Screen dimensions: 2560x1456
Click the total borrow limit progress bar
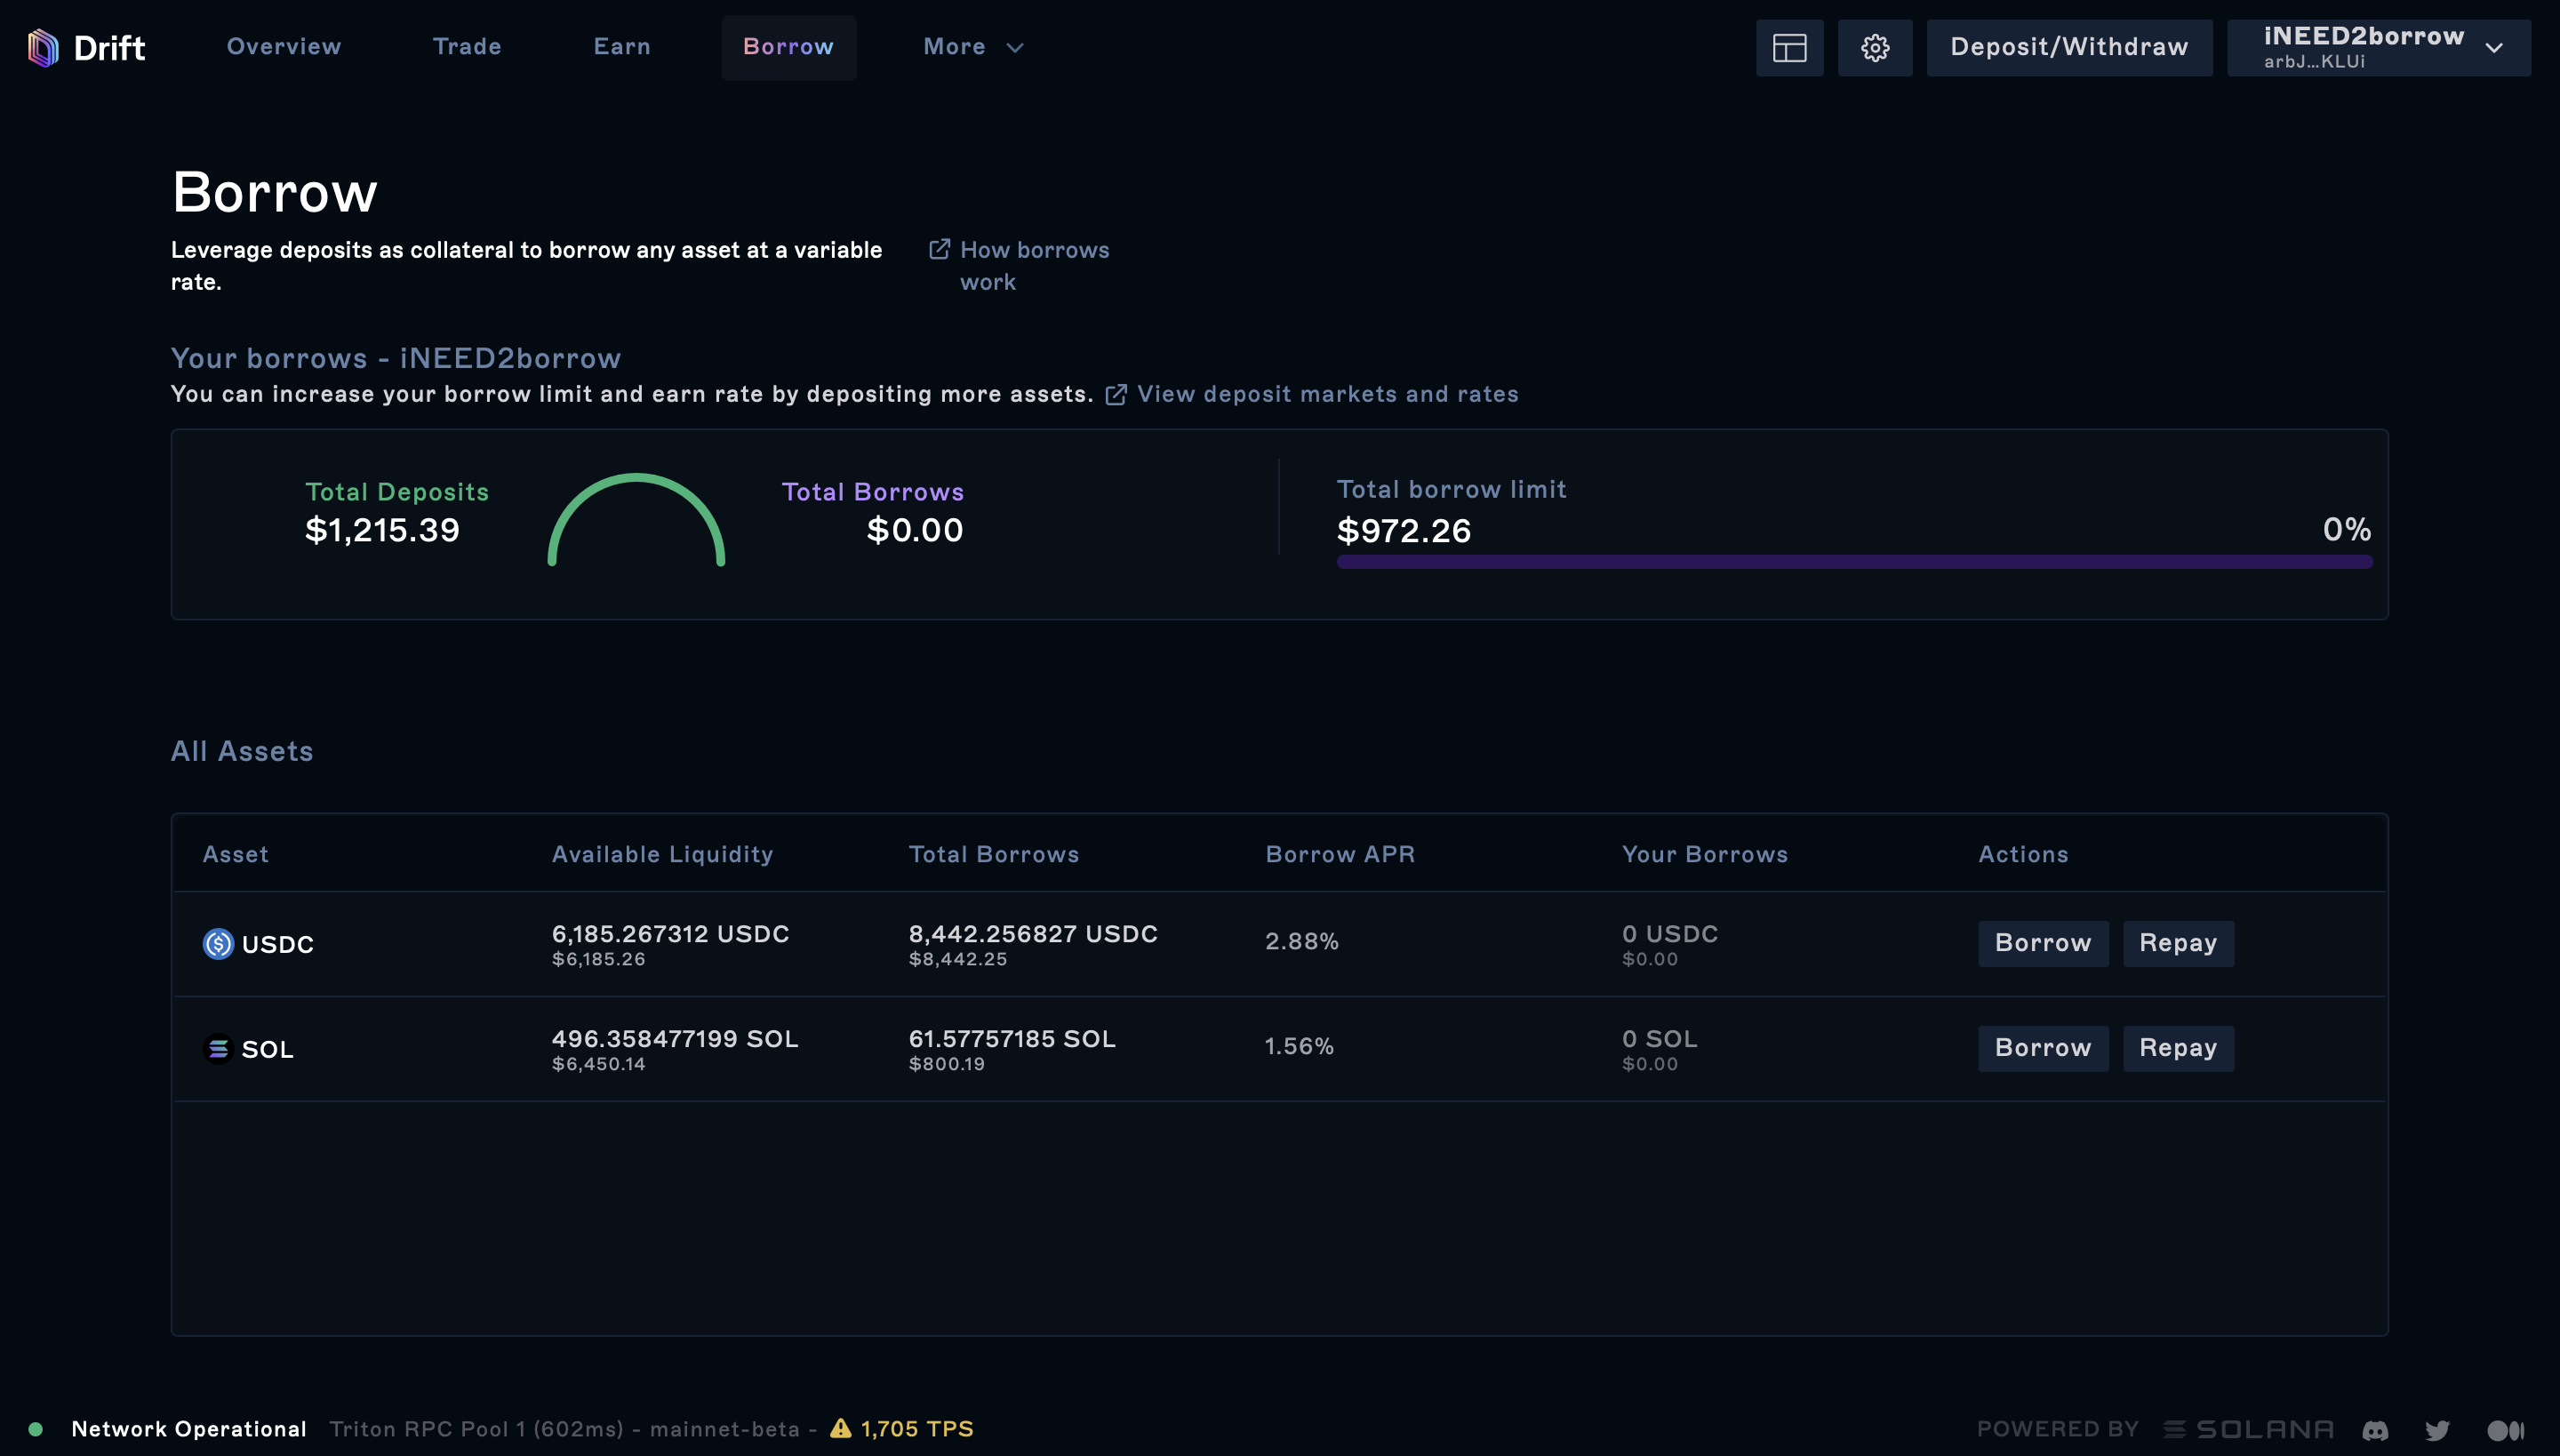(x=1854, y=562)
